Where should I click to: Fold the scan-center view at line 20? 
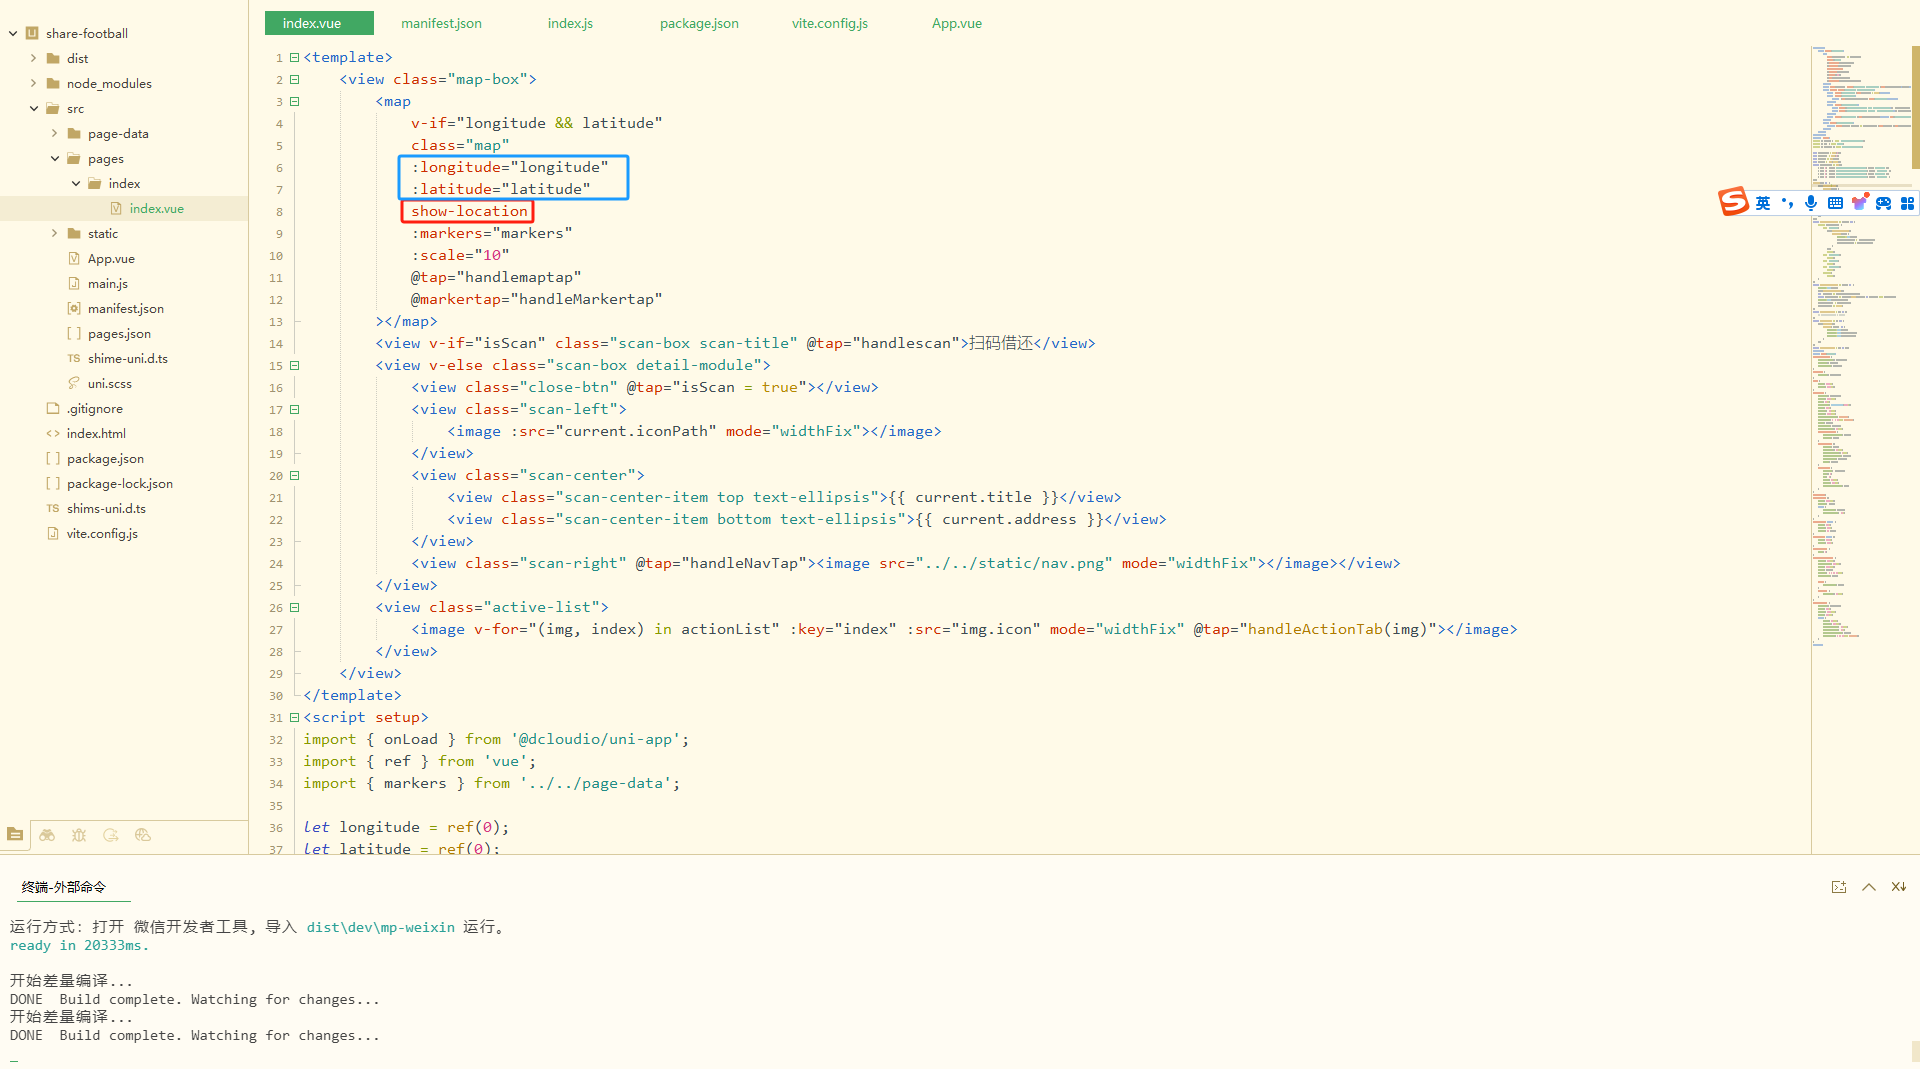click(x=294, y=475)
